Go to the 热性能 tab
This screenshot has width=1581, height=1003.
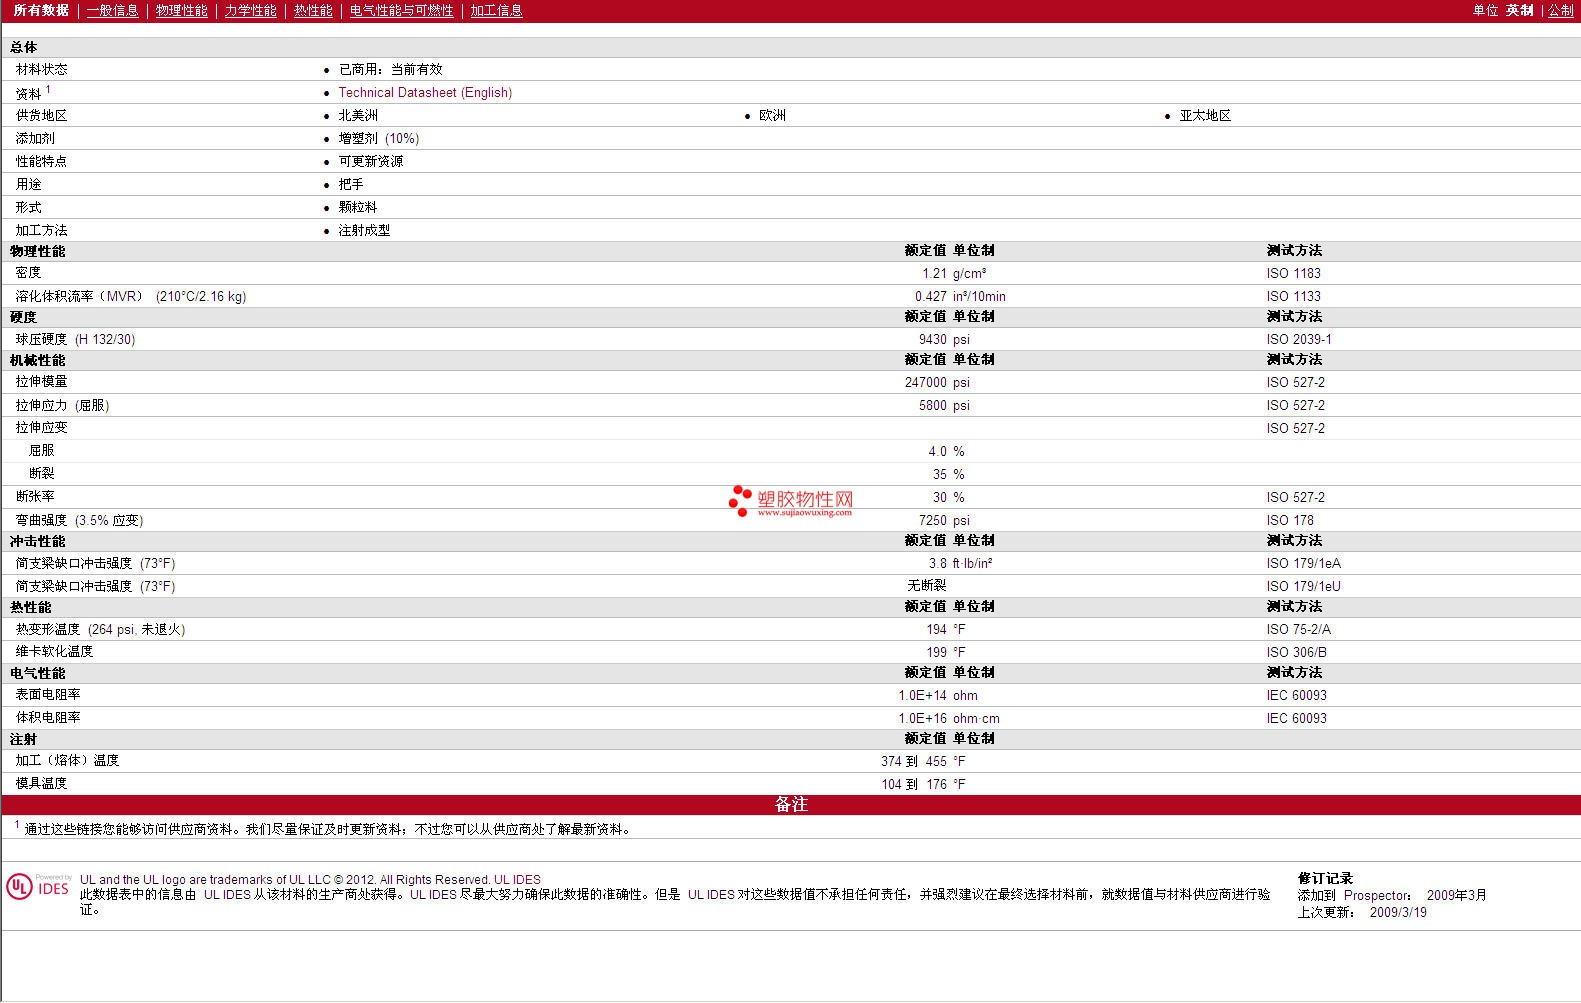313,10
